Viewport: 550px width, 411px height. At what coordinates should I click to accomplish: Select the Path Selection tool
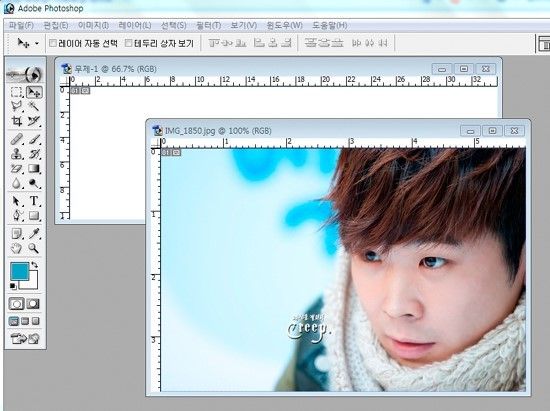coord(16,201)
